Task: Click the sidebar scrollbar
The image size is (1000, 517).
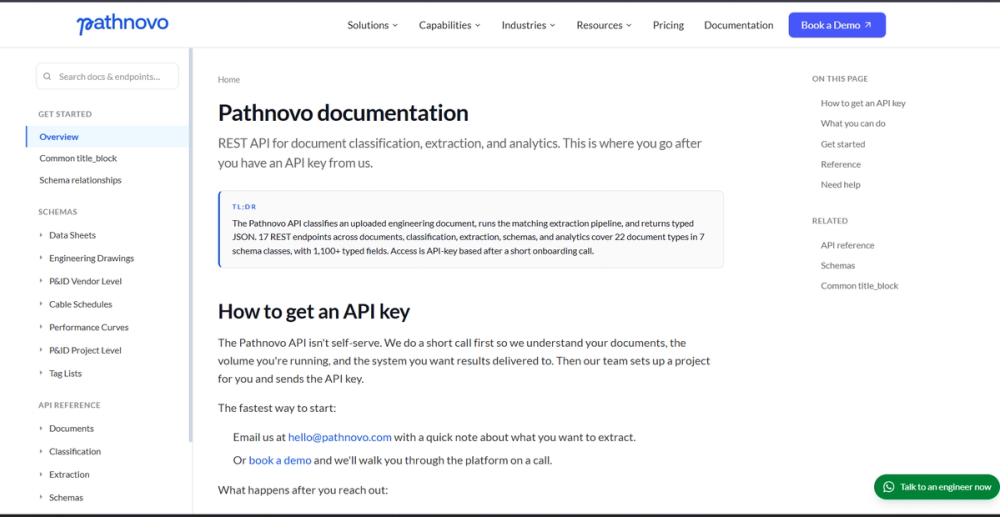Action: click(x=190, y=245)
